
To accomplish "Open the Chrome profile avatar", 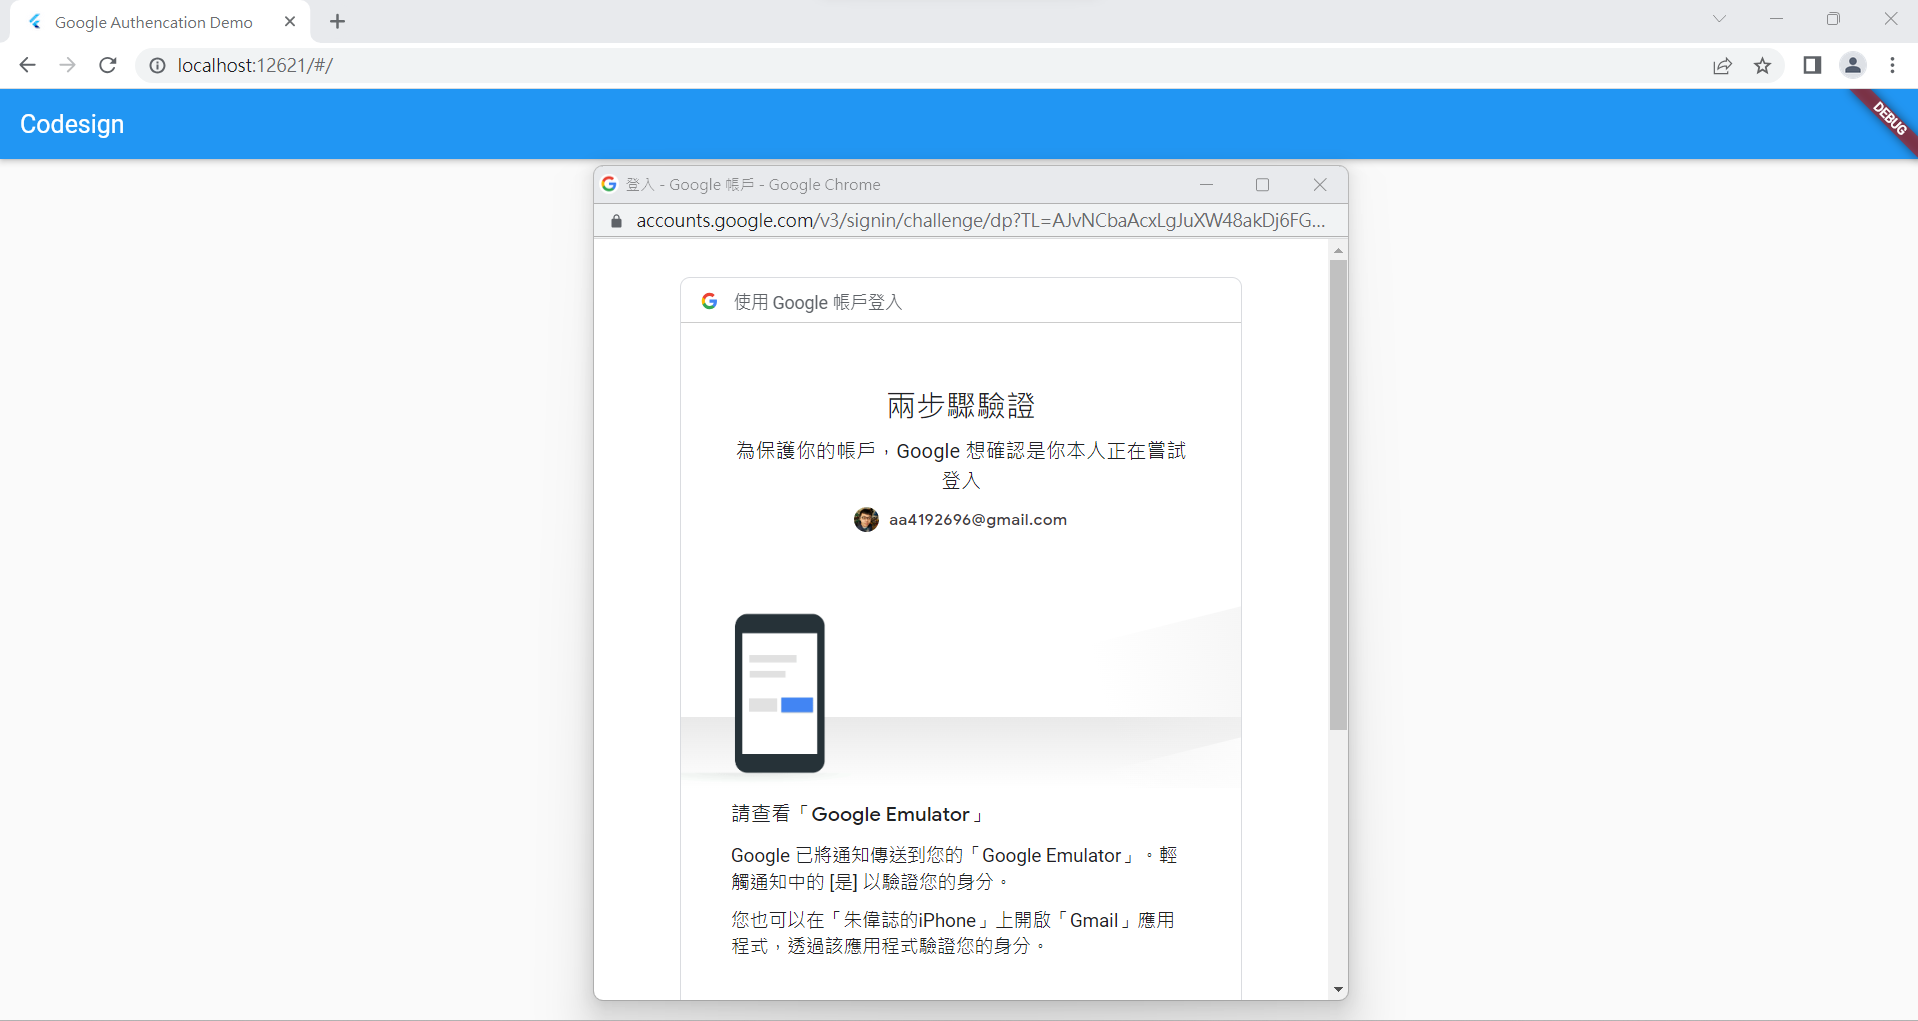I will click(x=1853, y=65).
